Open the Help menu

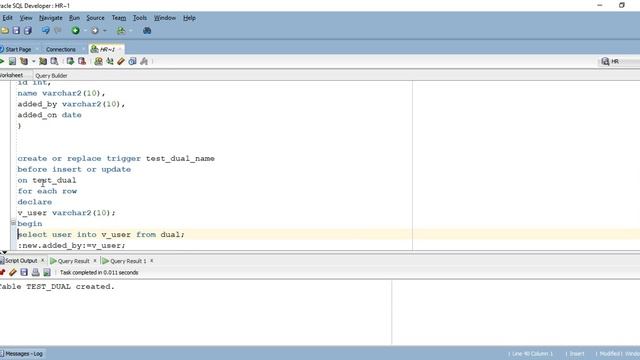(x=189, y=18)
